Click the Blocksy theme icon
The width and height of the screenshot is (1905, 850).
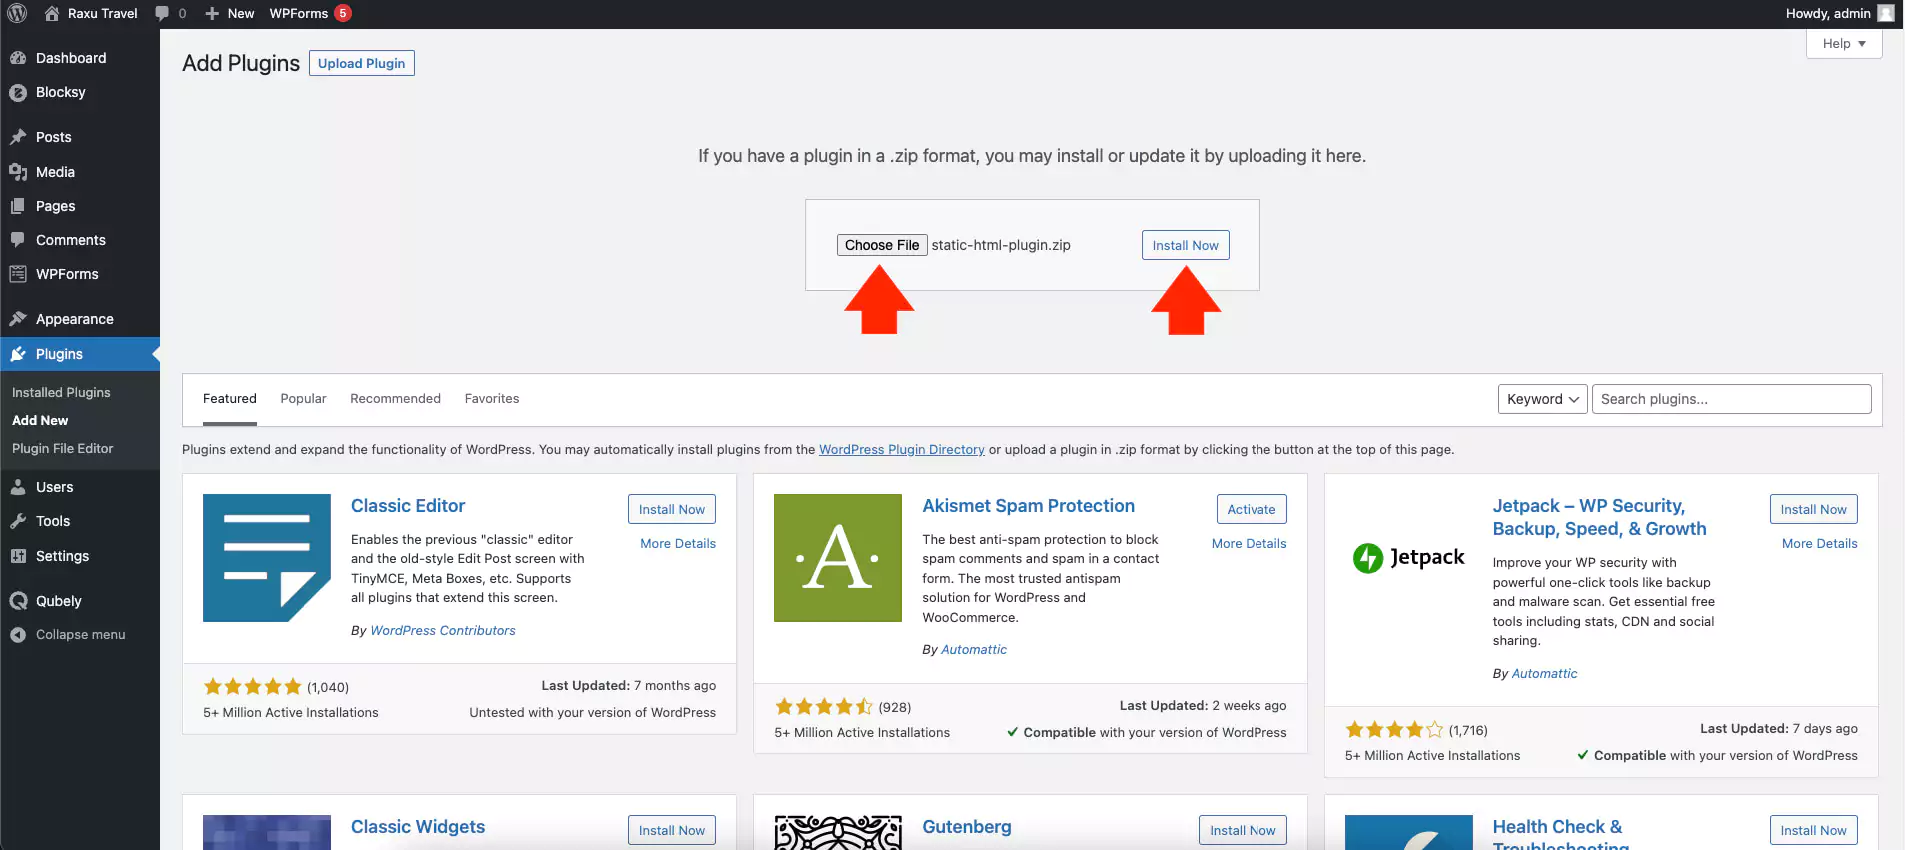pyautogui.click(x=18, y=92)
